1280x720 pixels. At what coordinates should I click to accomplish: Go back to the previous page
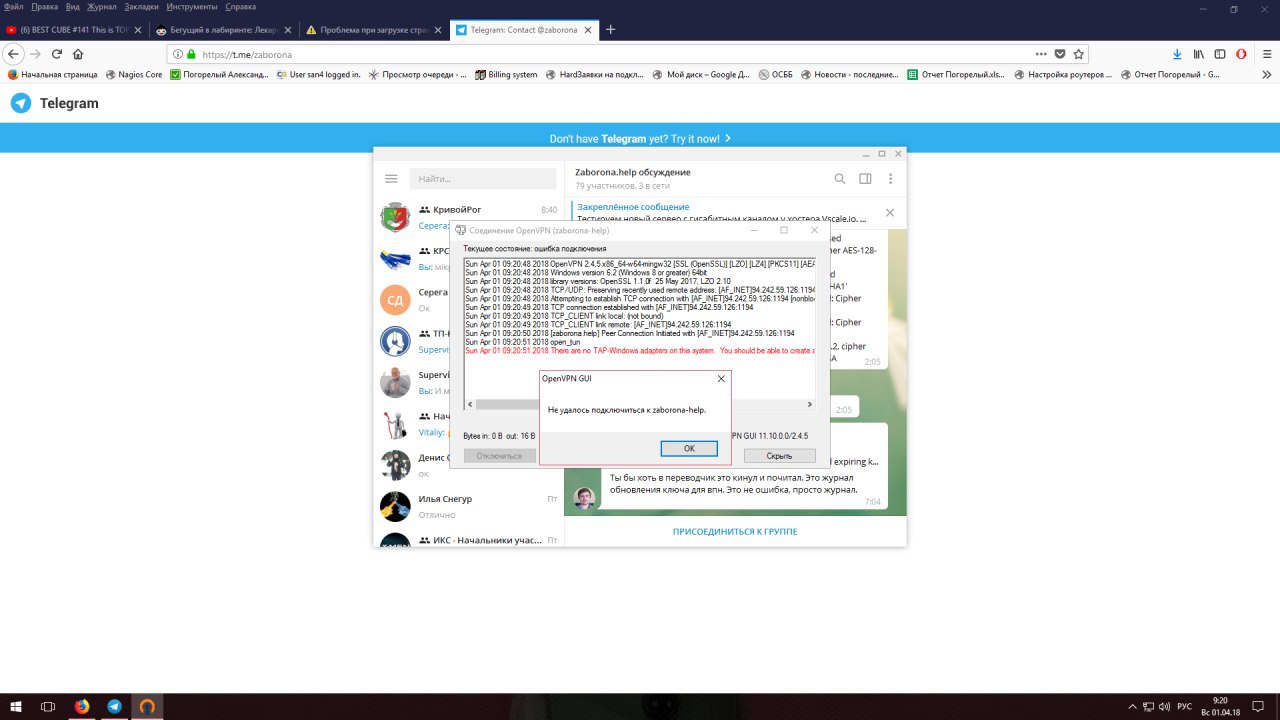coord(14,54)
